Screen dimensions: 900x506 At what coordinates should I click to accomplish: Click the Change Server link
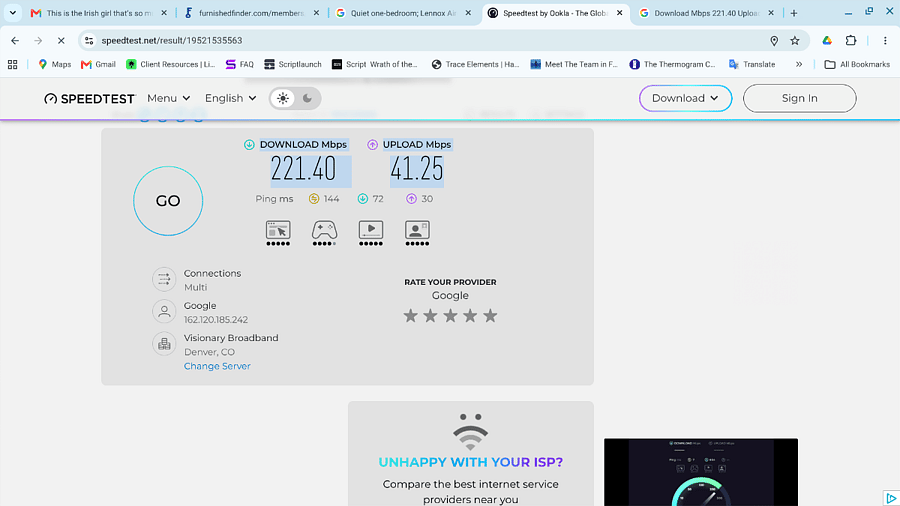tap(217, 366)
